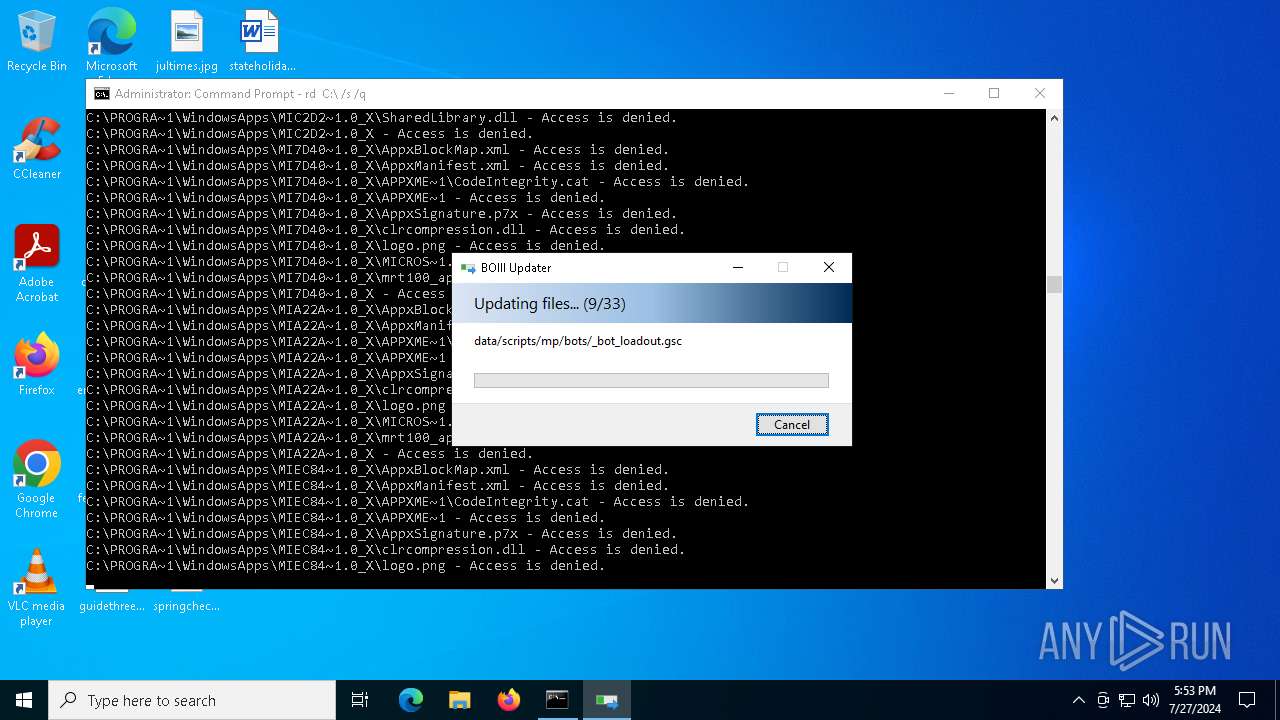Open the volume tray icon
1280x720 pixels.
coord(1151,700)
